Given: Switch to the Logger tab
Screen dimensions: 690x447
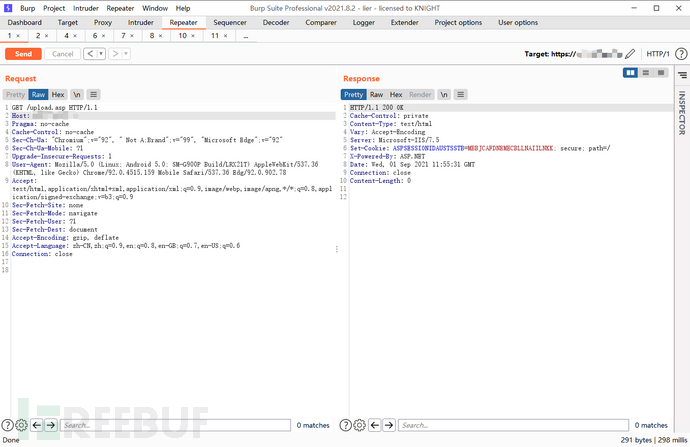Looking at the screenshot, I should [x=363, y=22].
